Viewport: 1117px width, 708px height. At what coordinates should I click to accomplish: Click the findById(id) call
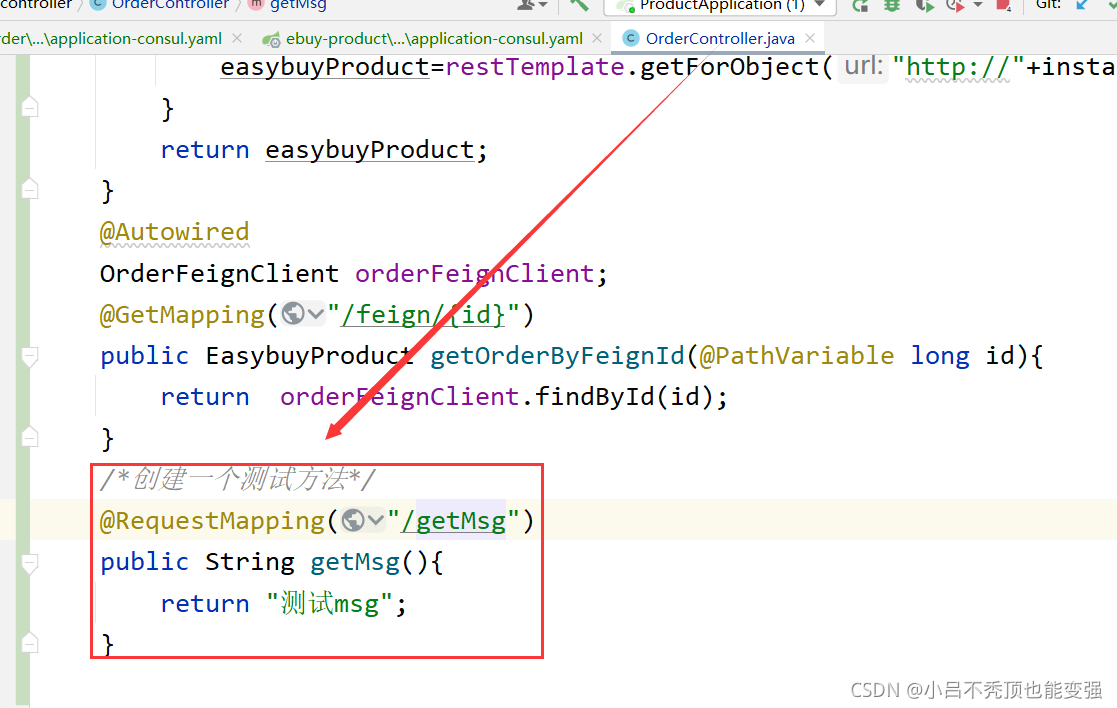point(623,397)
